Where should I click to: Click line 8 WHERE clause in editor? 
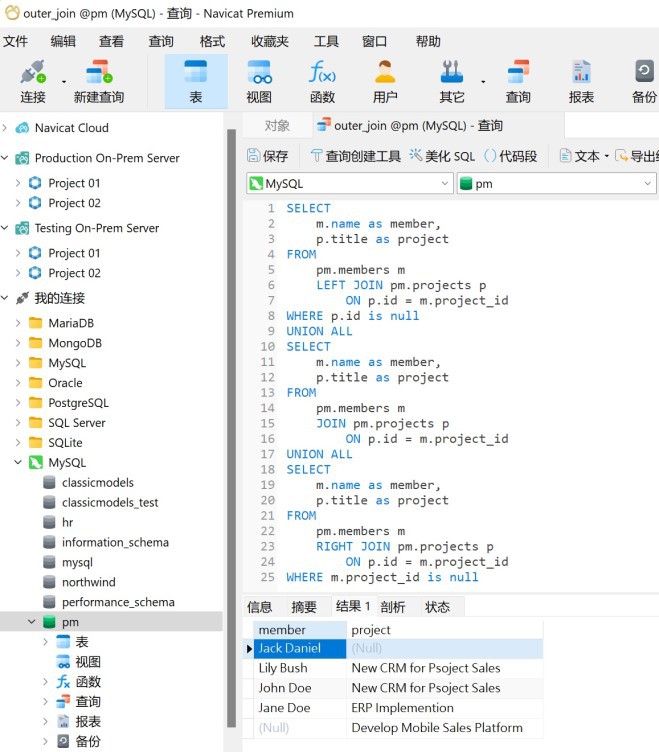pos(353,316)
